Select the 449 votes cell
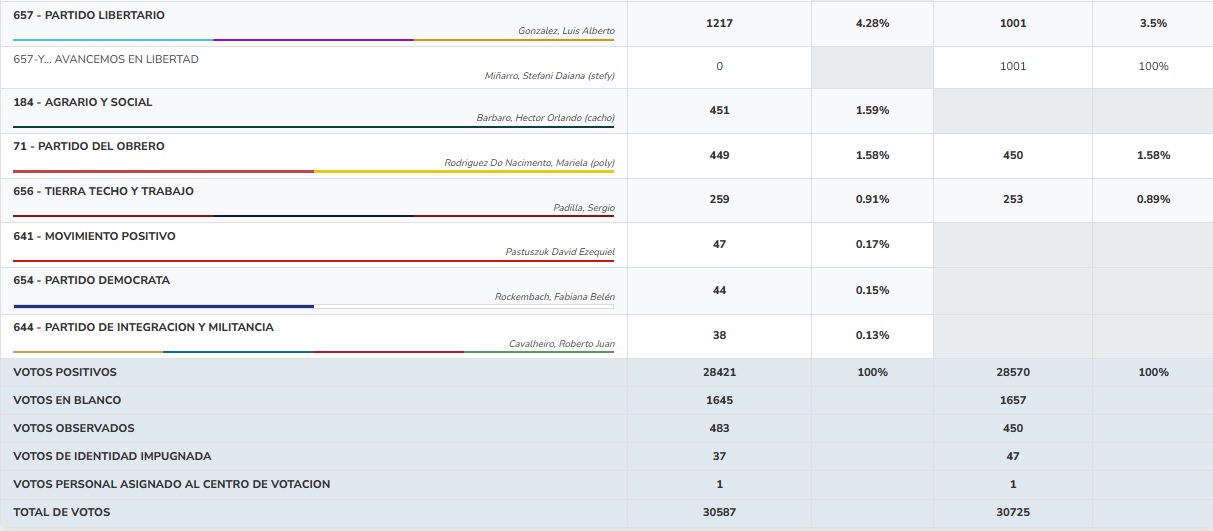The image size is (1213, 531). coord(719,156)
